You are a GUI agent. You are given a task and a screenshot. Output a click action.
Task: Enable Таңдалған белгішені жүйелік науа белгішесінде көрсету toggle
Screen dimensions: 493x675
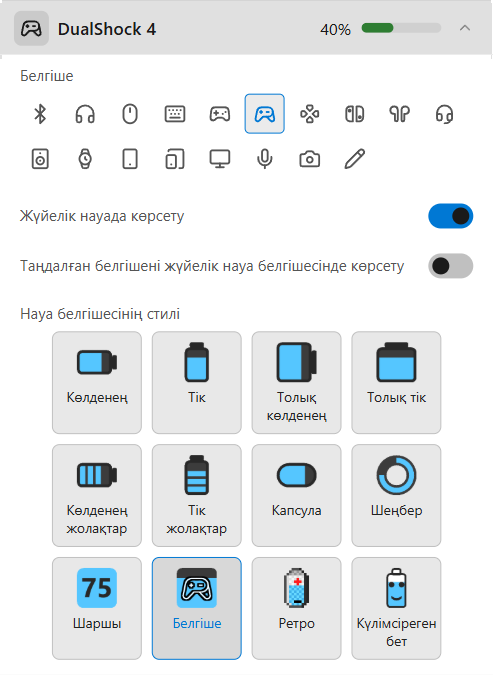pos(450,266)
